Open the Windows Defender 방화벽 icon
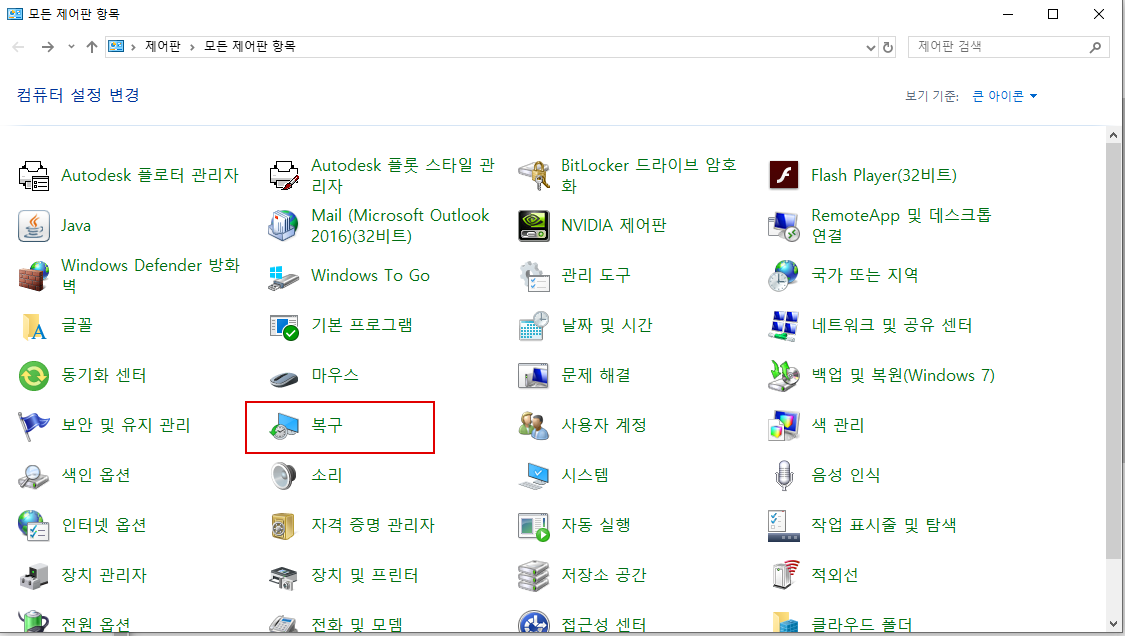1125x636 pixels. click(34, 276)
